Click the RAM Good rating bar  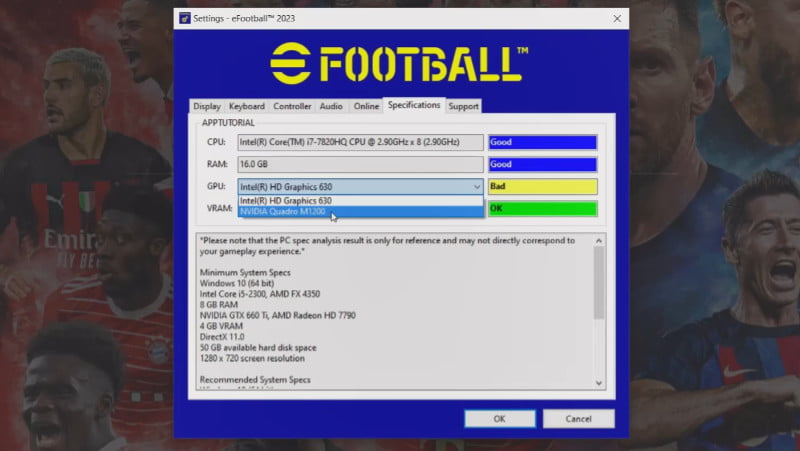542,164
